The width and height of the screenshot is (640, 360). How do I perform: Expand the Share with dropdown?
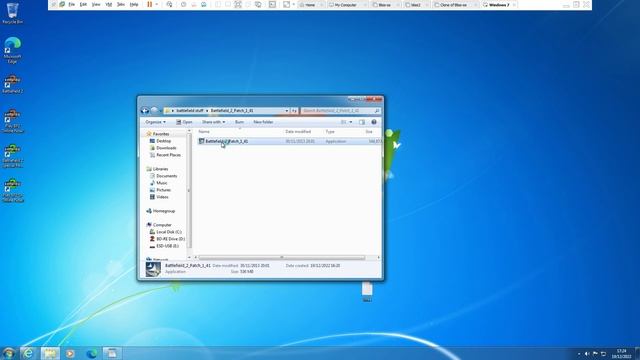pos(213,122)
